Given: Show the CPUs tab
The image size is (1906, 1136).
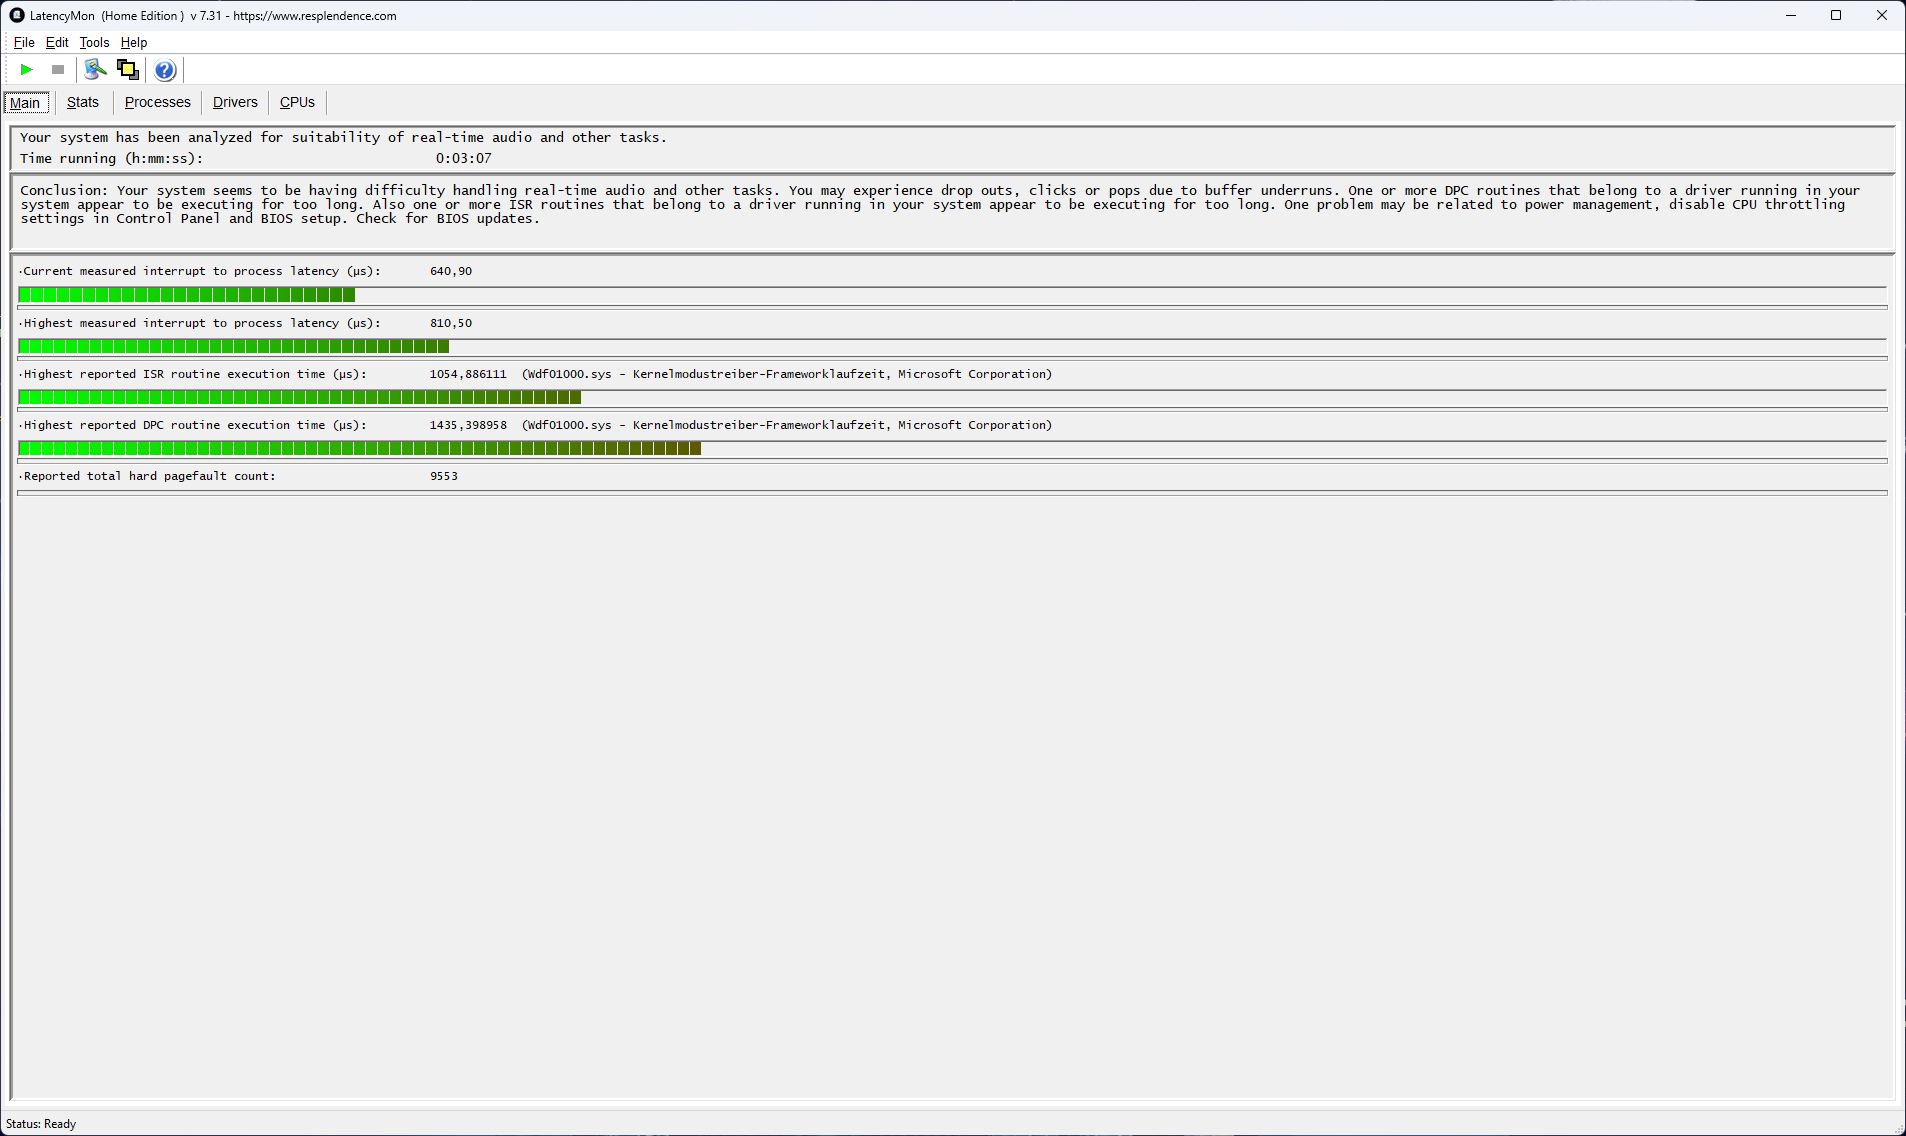Looking at the screenshot, I should point(297,102).
